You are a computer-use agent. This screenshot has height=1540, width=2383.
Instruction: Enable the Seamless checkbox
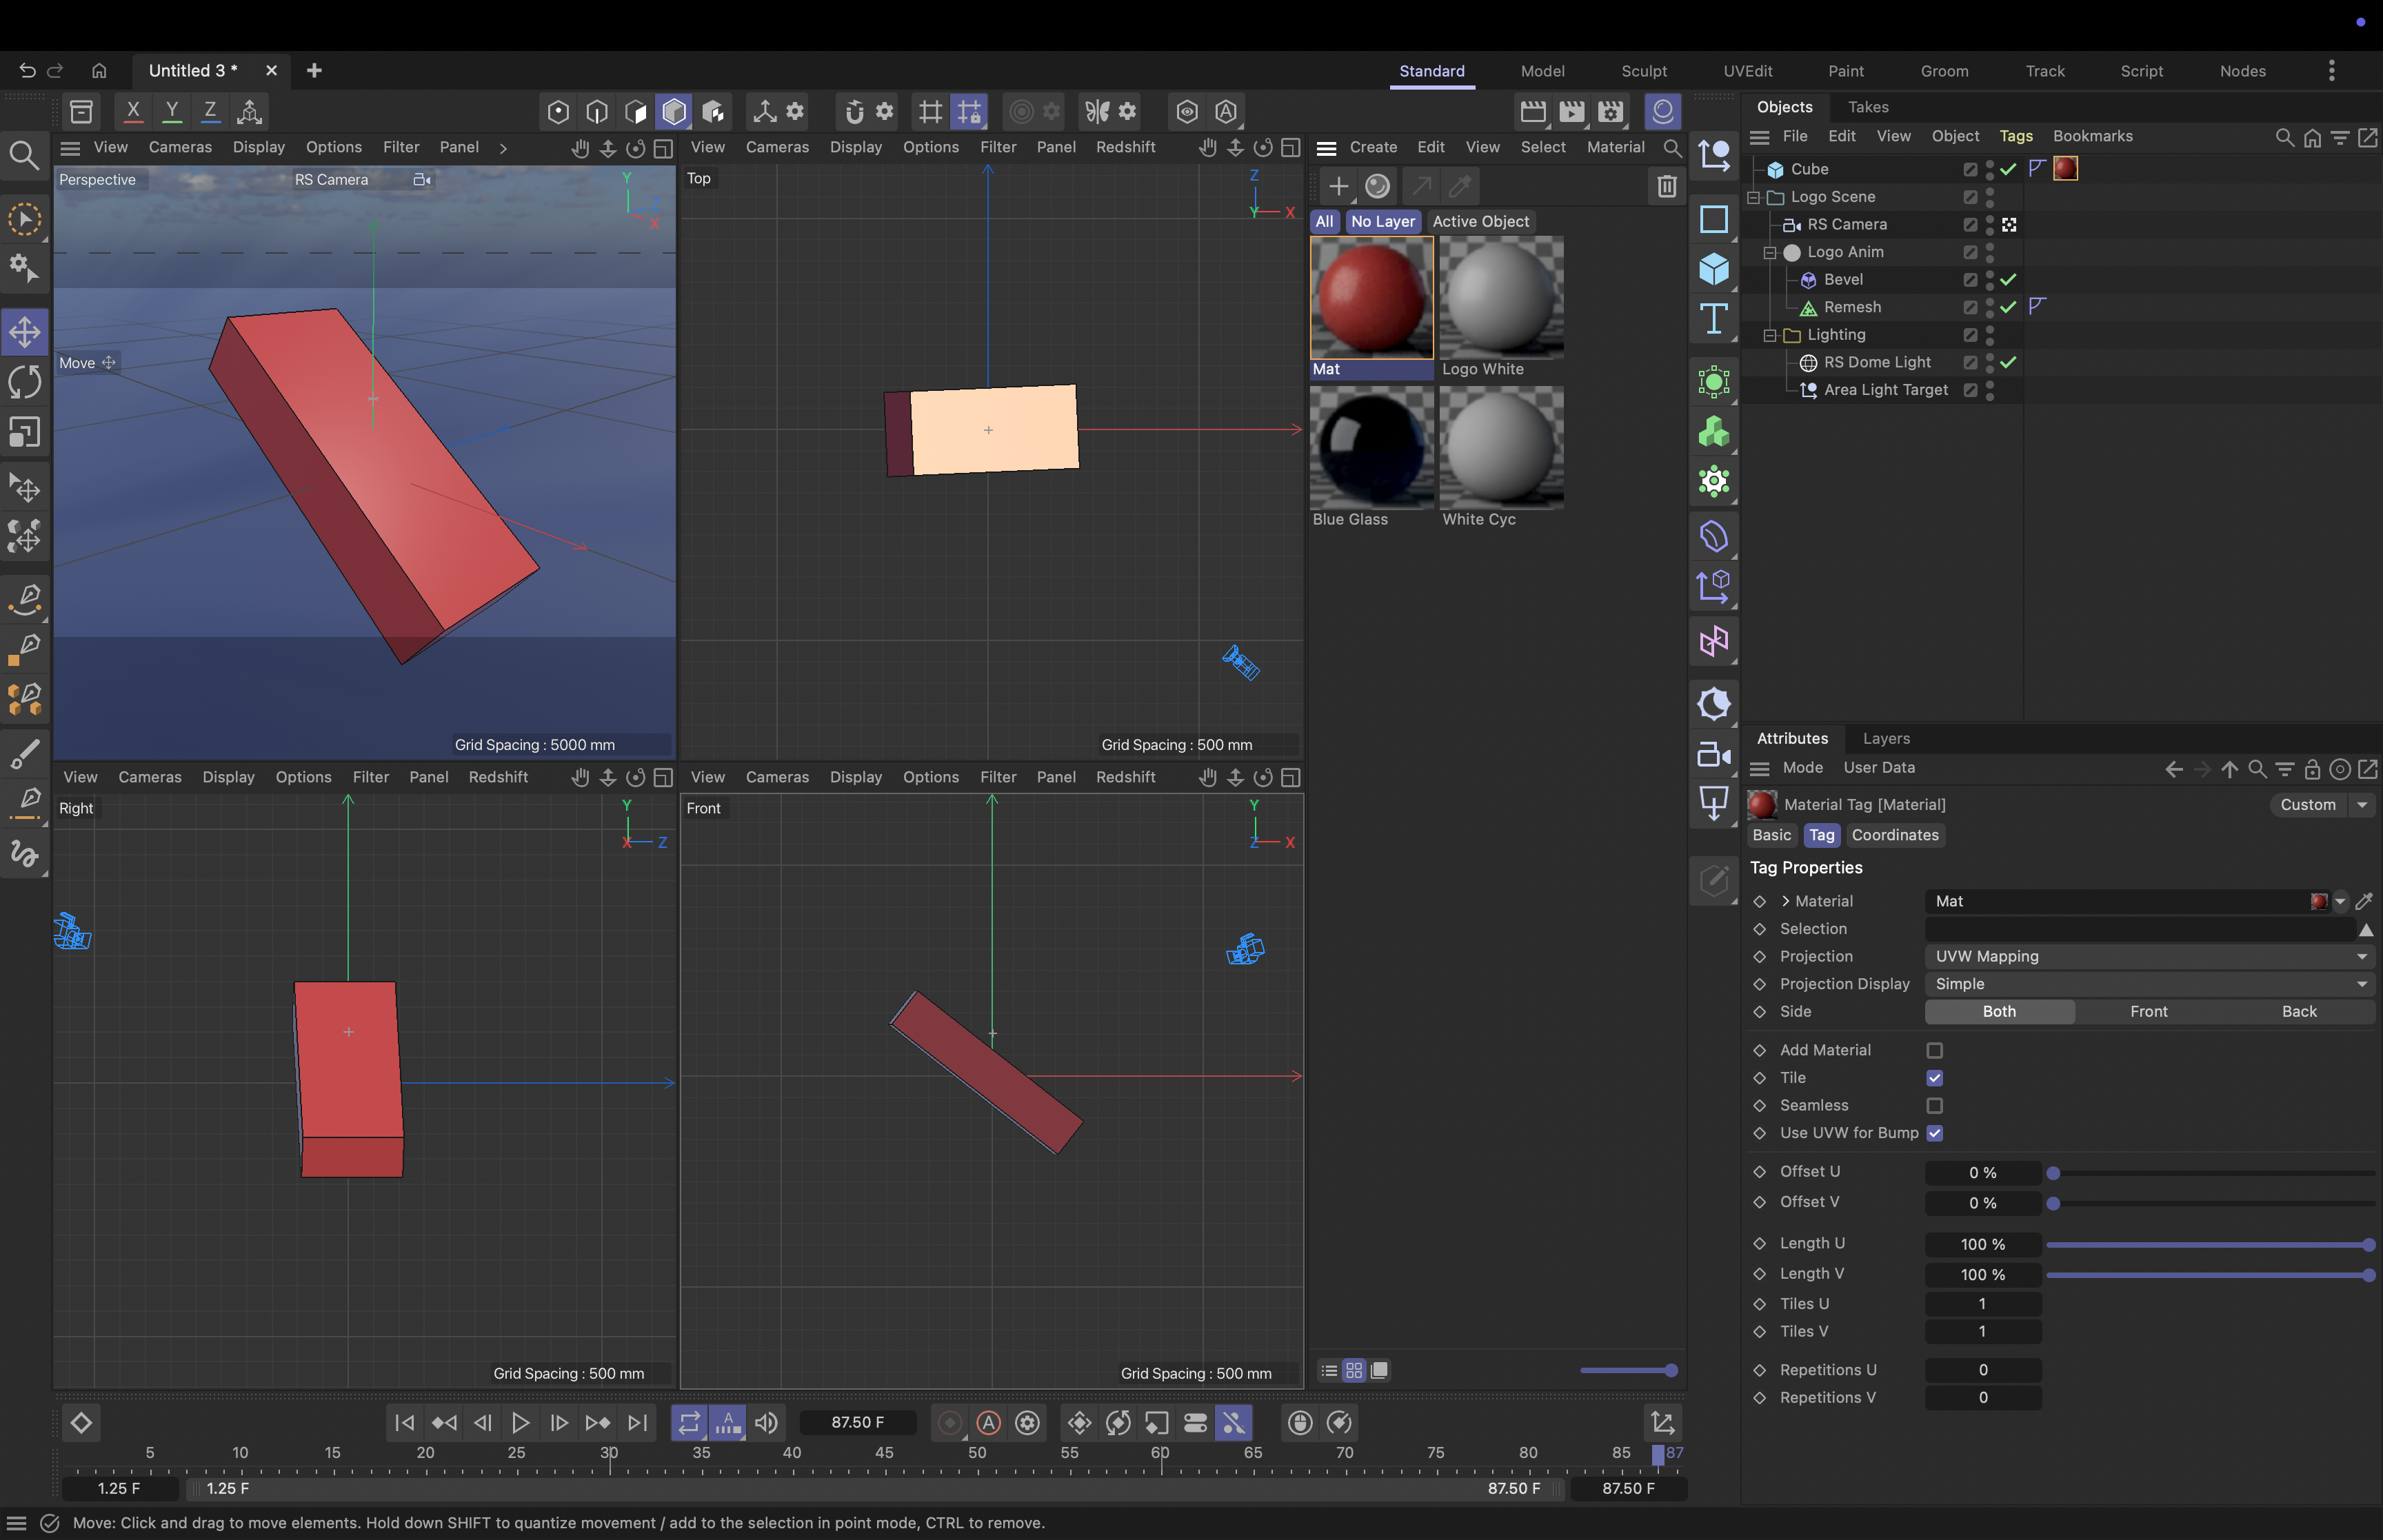click(x=1934, y=1105)
